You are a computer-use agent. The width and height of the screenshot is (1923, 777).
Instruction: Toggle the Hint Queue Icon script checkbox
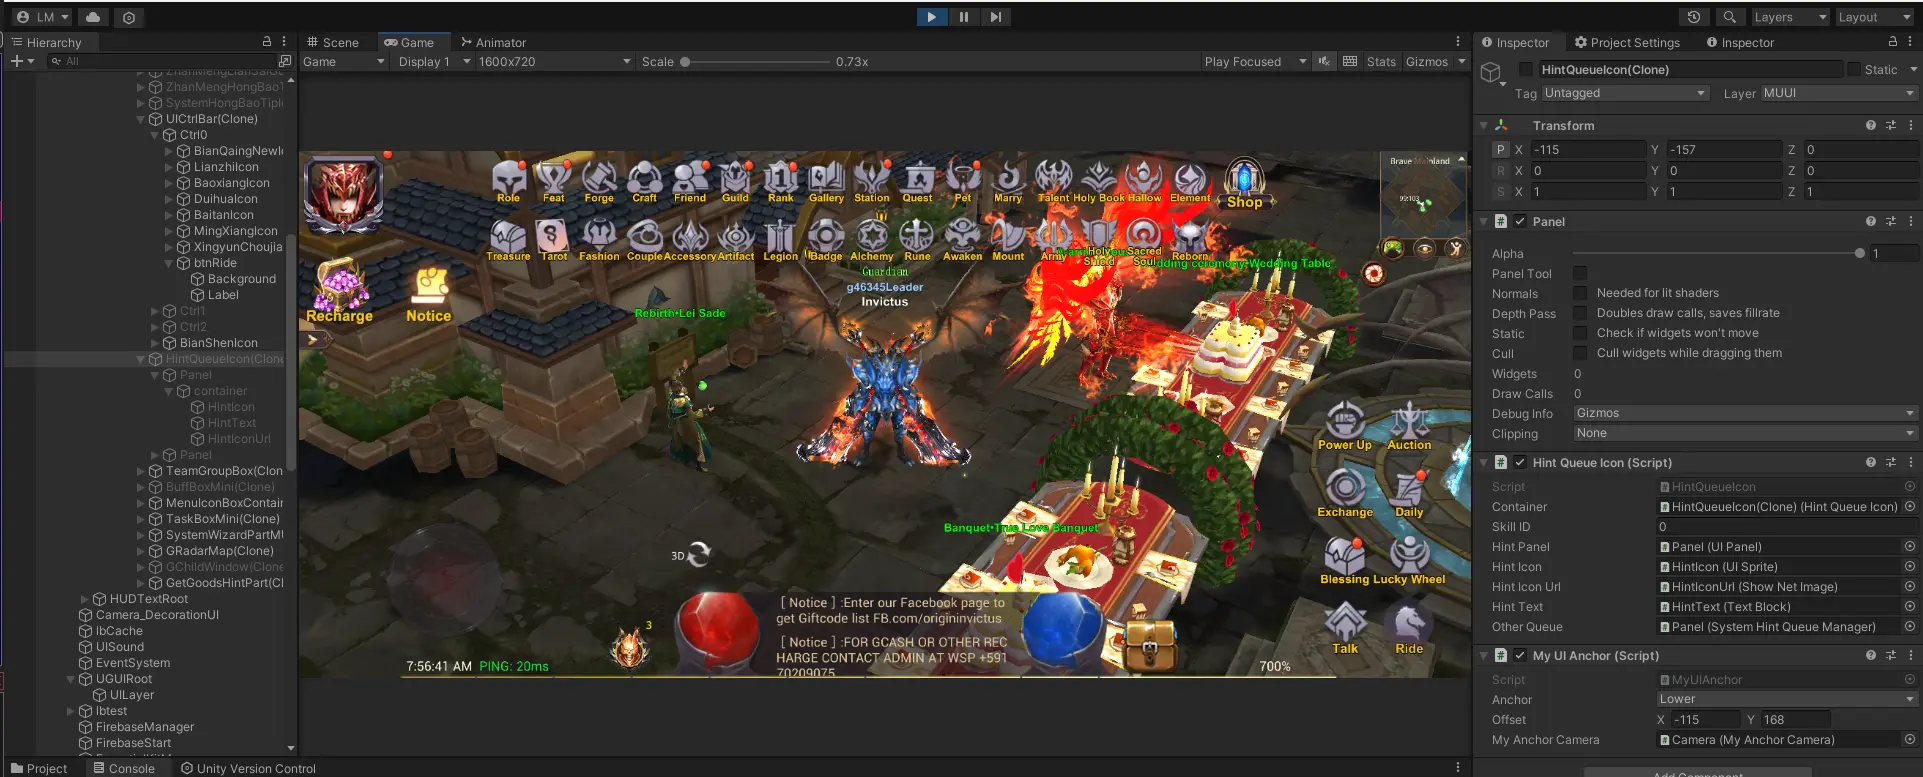point(1520,463)
